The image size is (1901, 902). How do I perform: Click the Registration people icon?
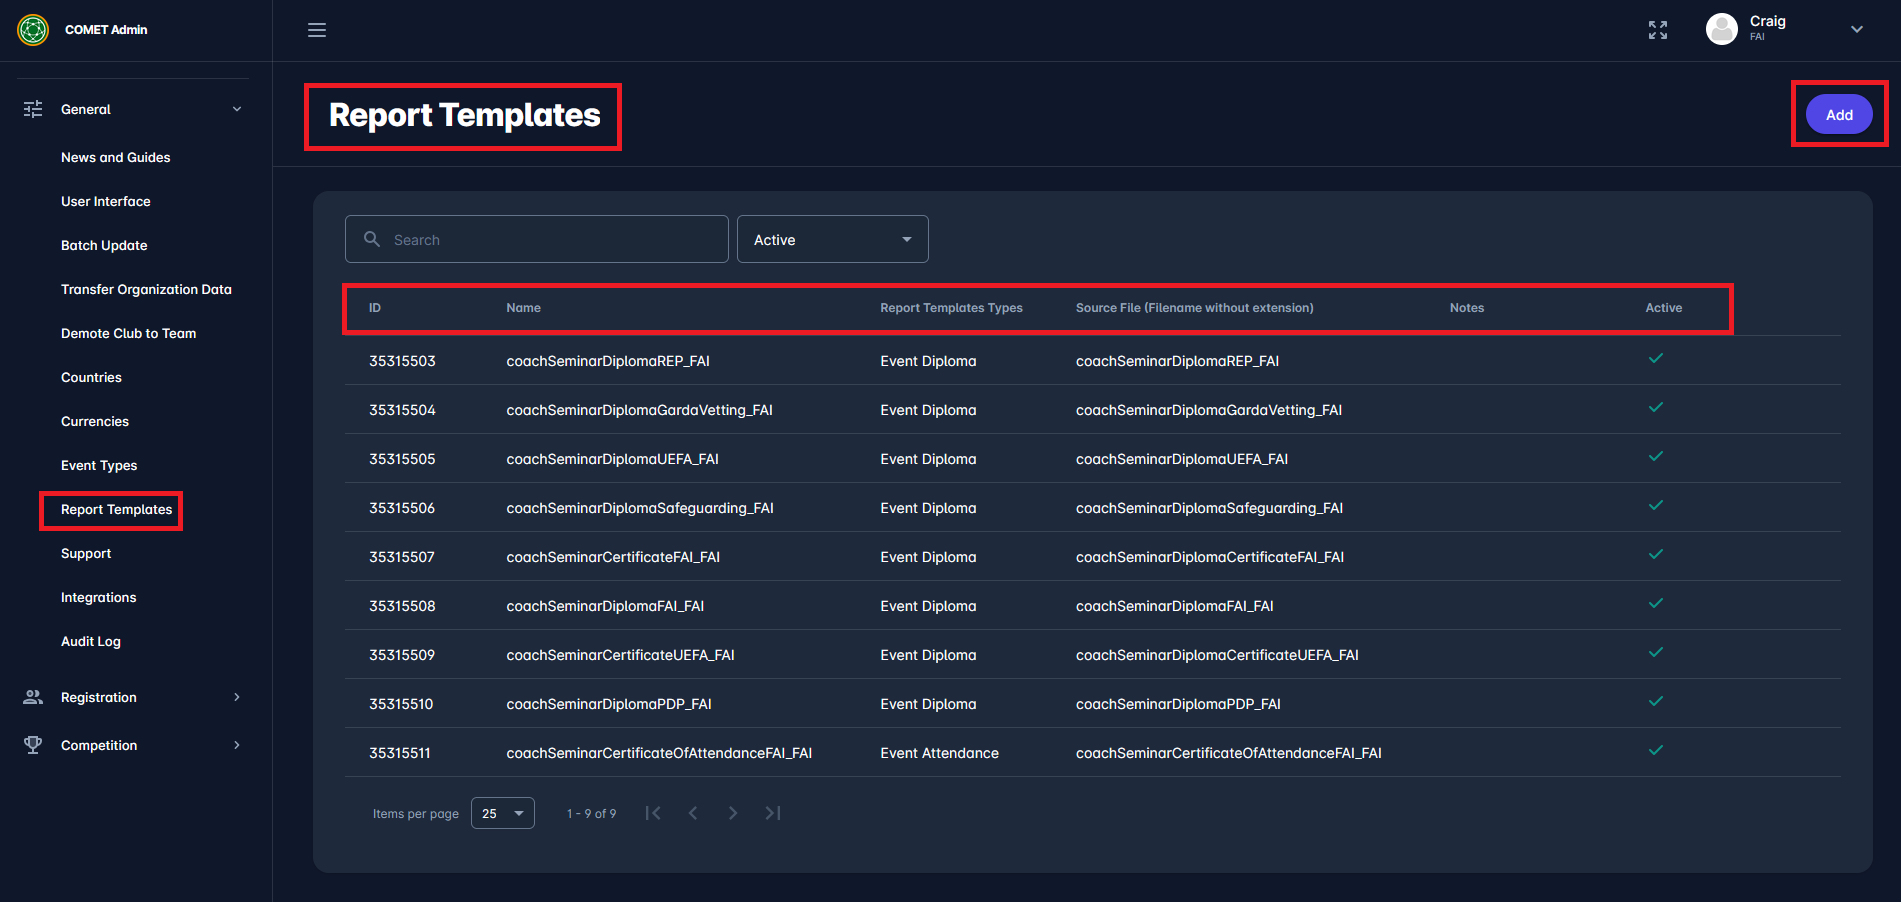pyautogui.click(x=33, y=697)
